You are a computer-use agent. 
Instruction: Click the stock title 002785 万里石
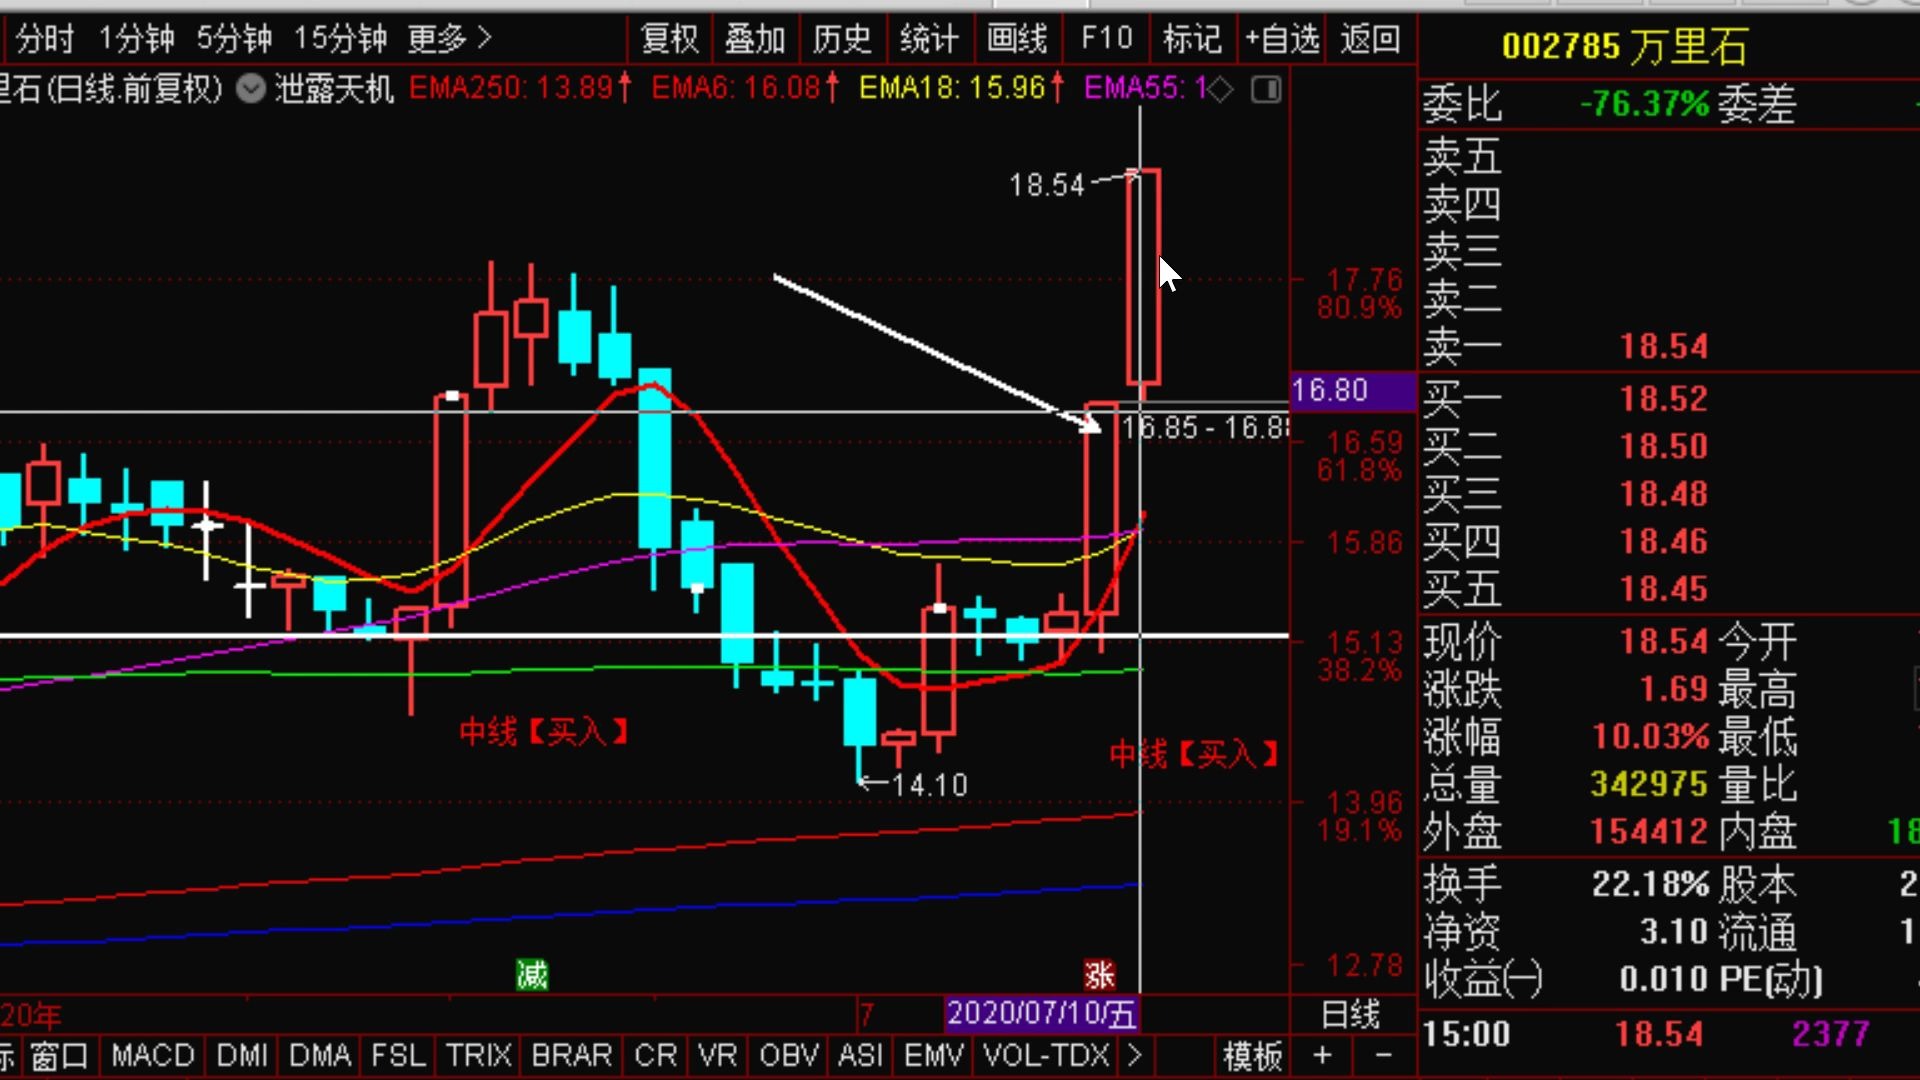[x=1626, y=47]
